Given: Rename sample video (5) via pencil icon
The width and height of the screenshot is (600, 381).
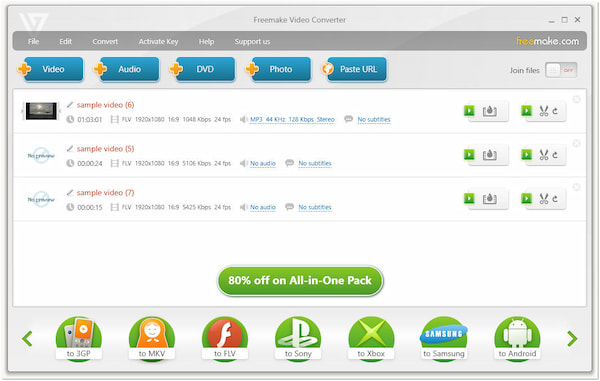Looking at the screenshot, I should [x=70, y=148].
